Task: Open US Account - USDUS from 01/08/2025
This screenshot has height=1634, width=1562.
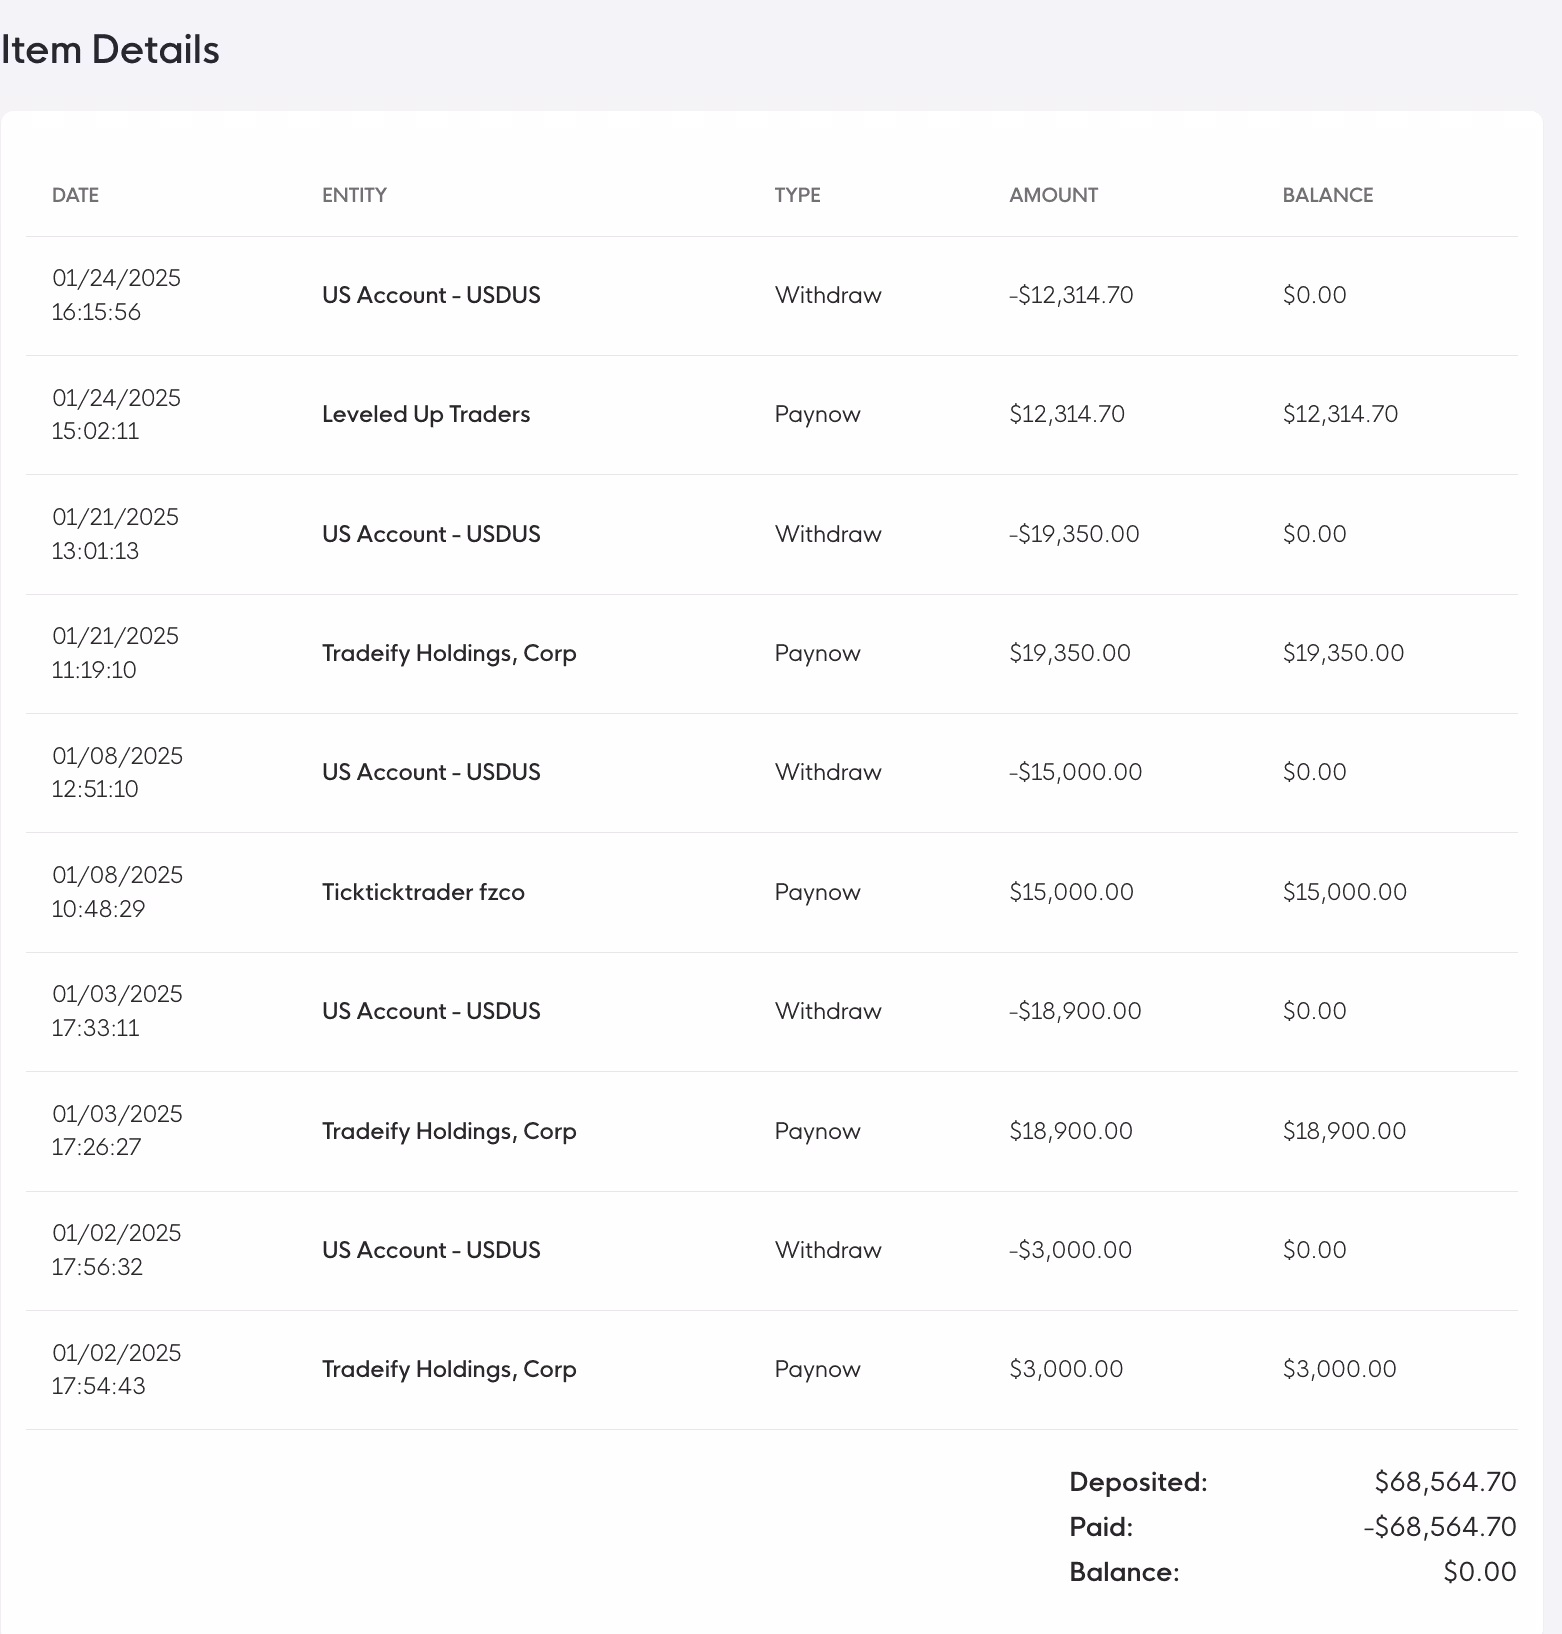Action: [x=431, y=772]
